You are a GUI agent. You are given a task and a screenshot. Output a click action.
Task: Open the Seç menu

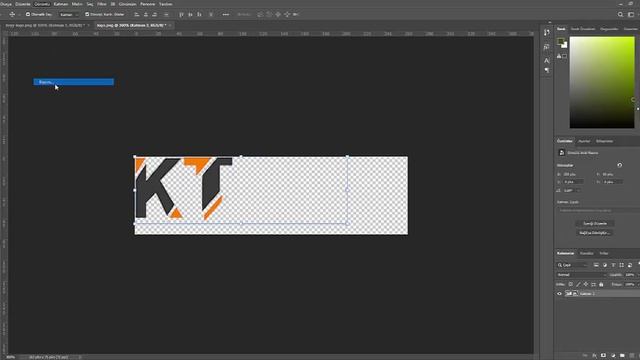(90, 4)
